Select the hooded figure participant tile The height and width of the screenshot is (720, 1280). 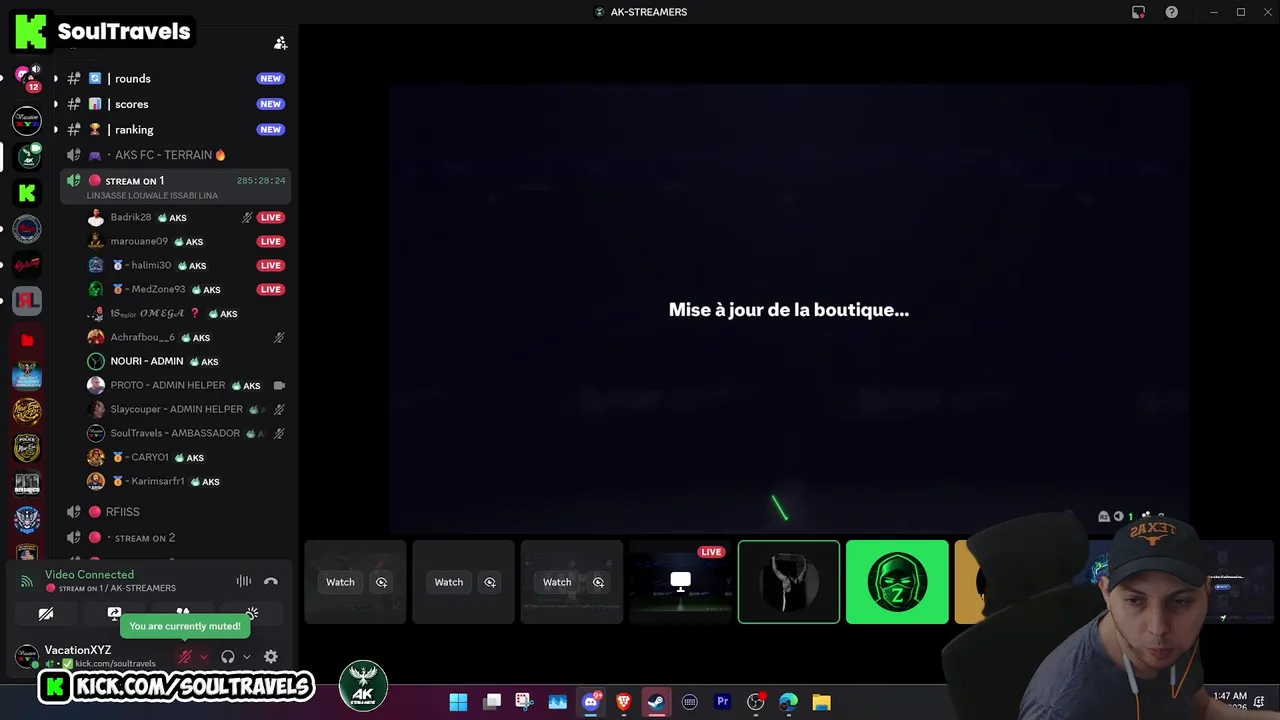click(x=789, y=582)
